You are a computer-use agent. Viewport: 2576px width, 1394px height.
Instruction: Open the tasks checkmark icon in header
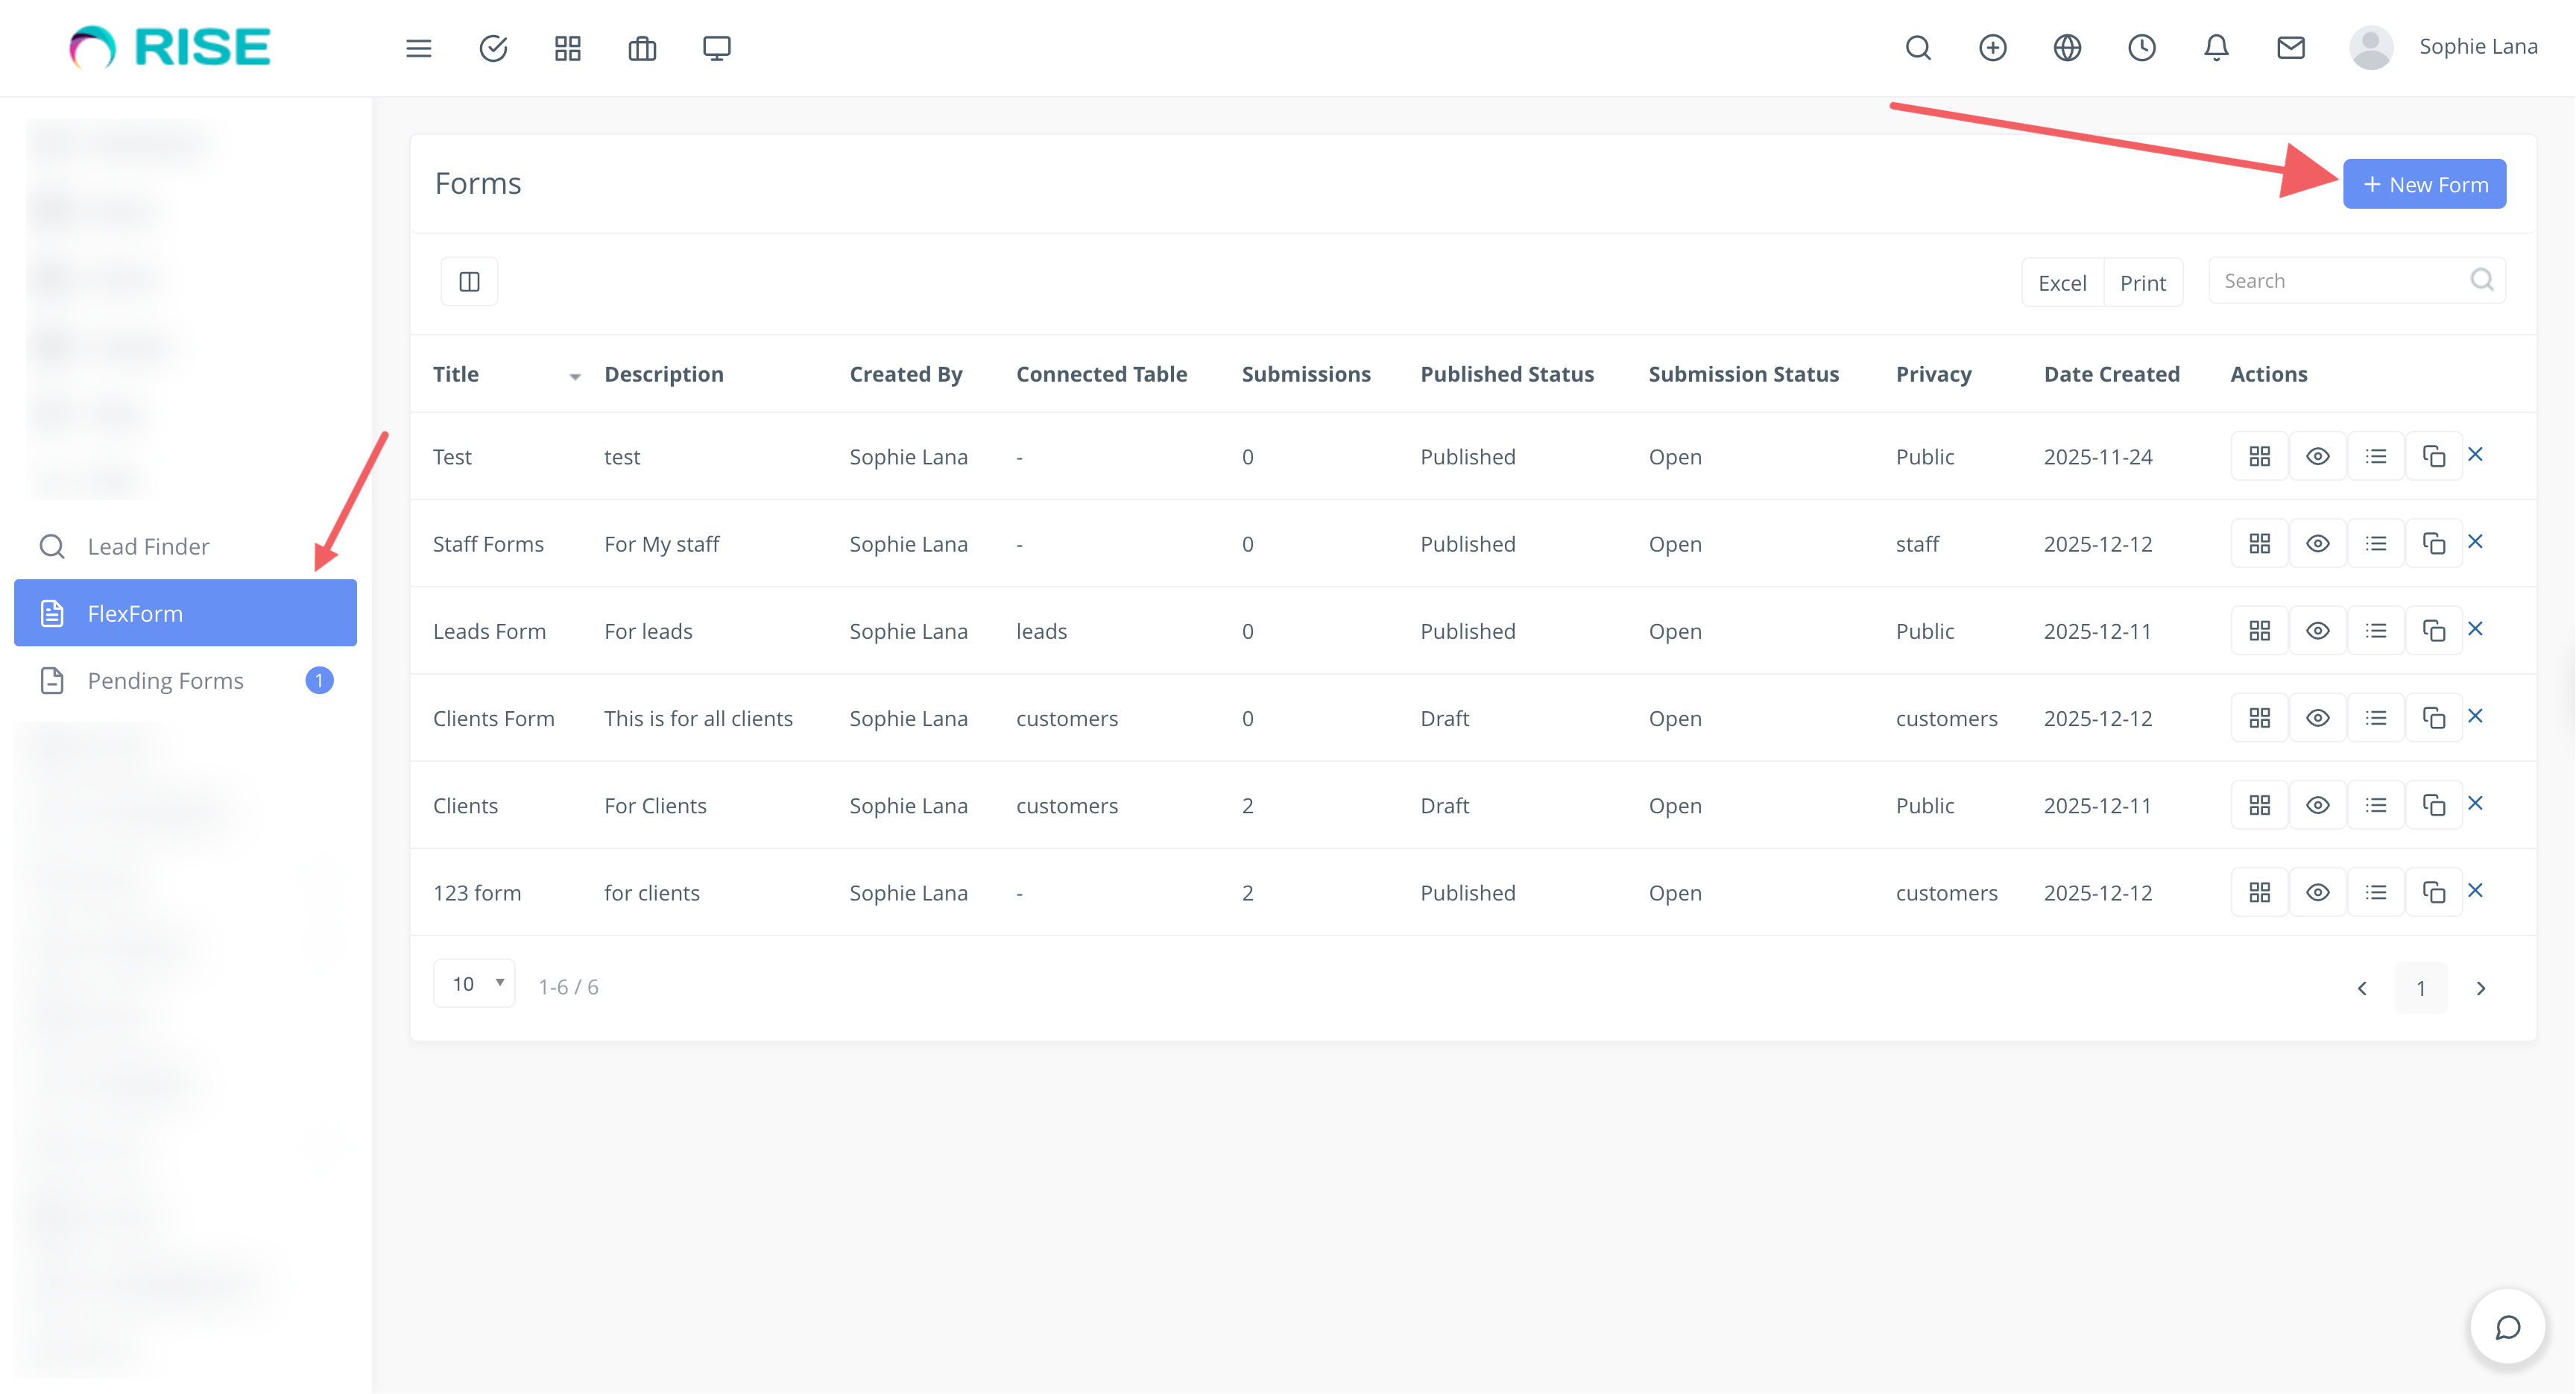tap(493, 48)
